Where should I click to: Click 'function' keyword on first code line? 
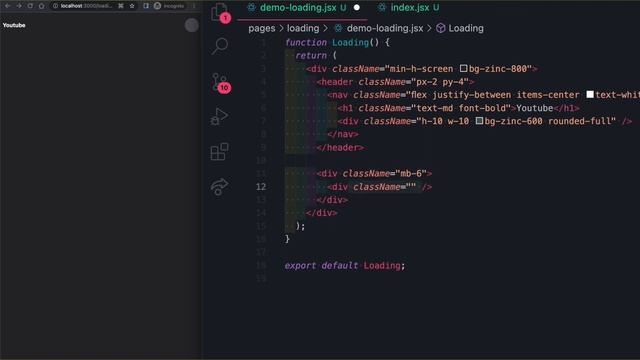pos(306,42)
